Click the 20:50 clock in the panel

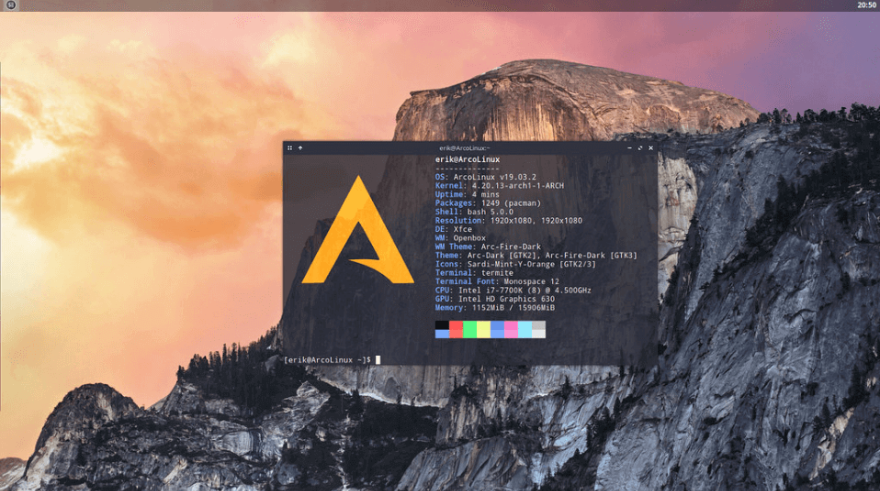(867, 5)
